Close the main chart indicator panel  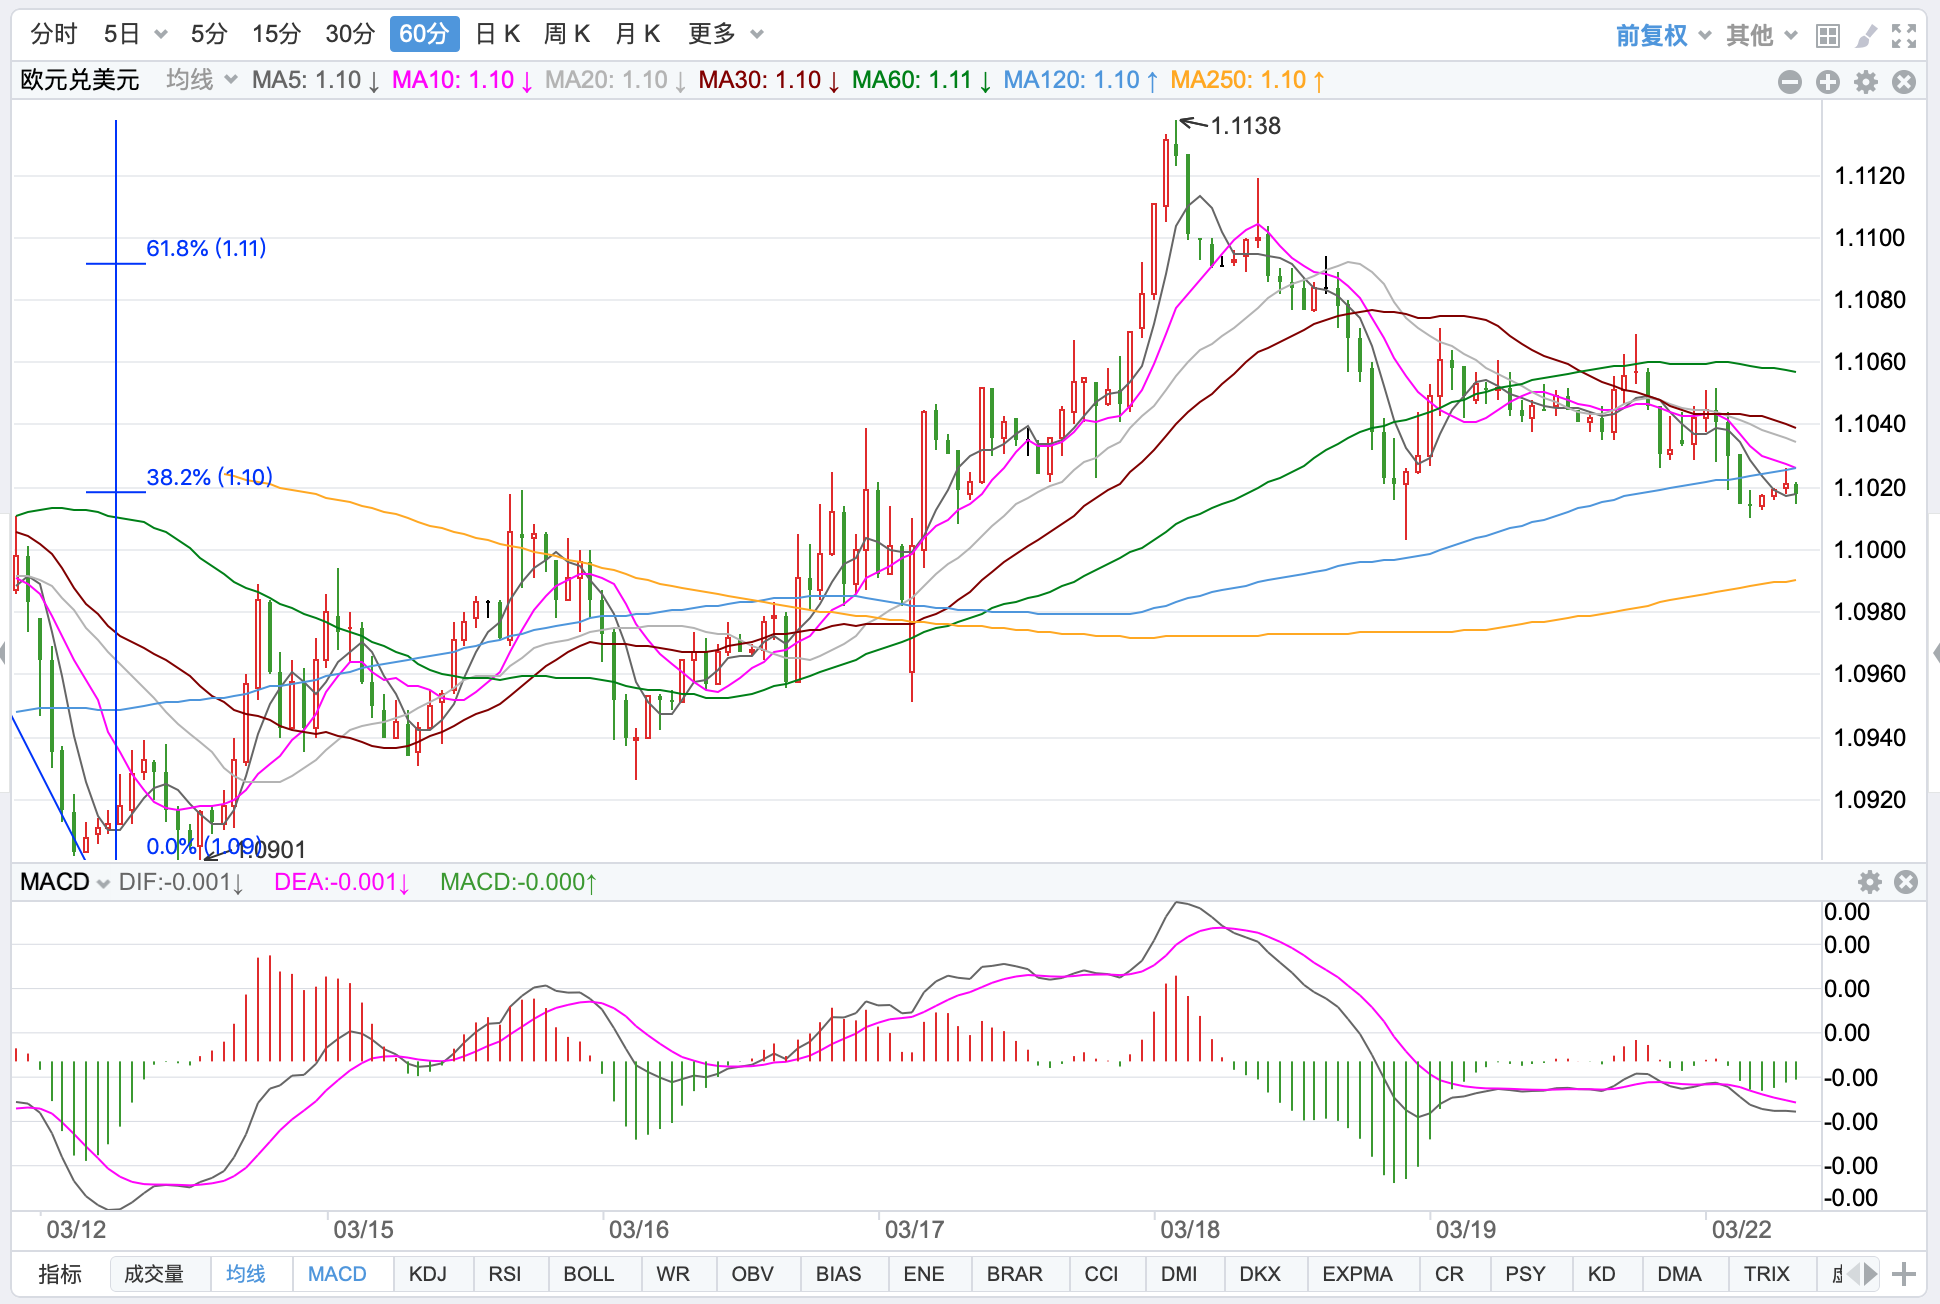coord(1904,82)
